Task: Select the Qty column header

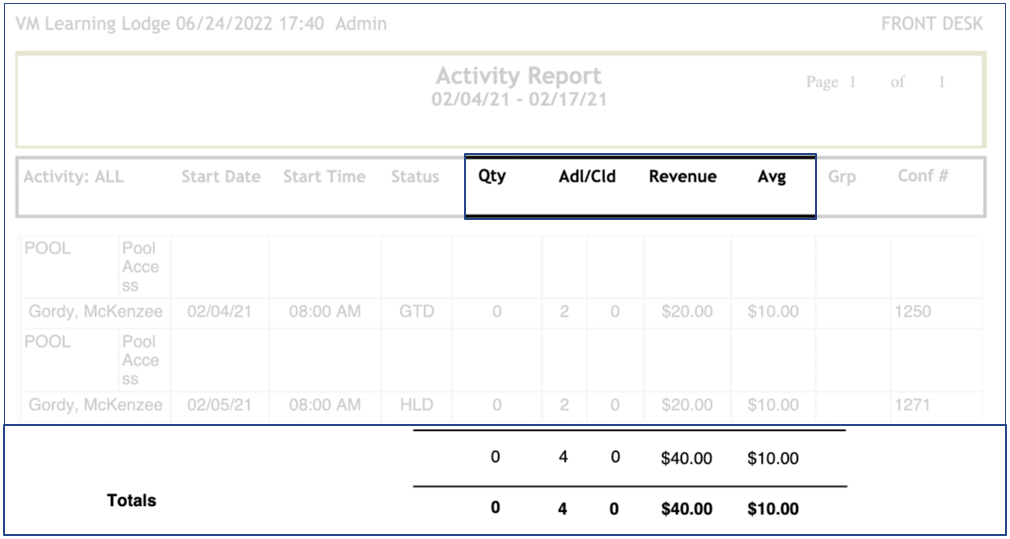Action: pyautogui.click(x=492, y=177)
